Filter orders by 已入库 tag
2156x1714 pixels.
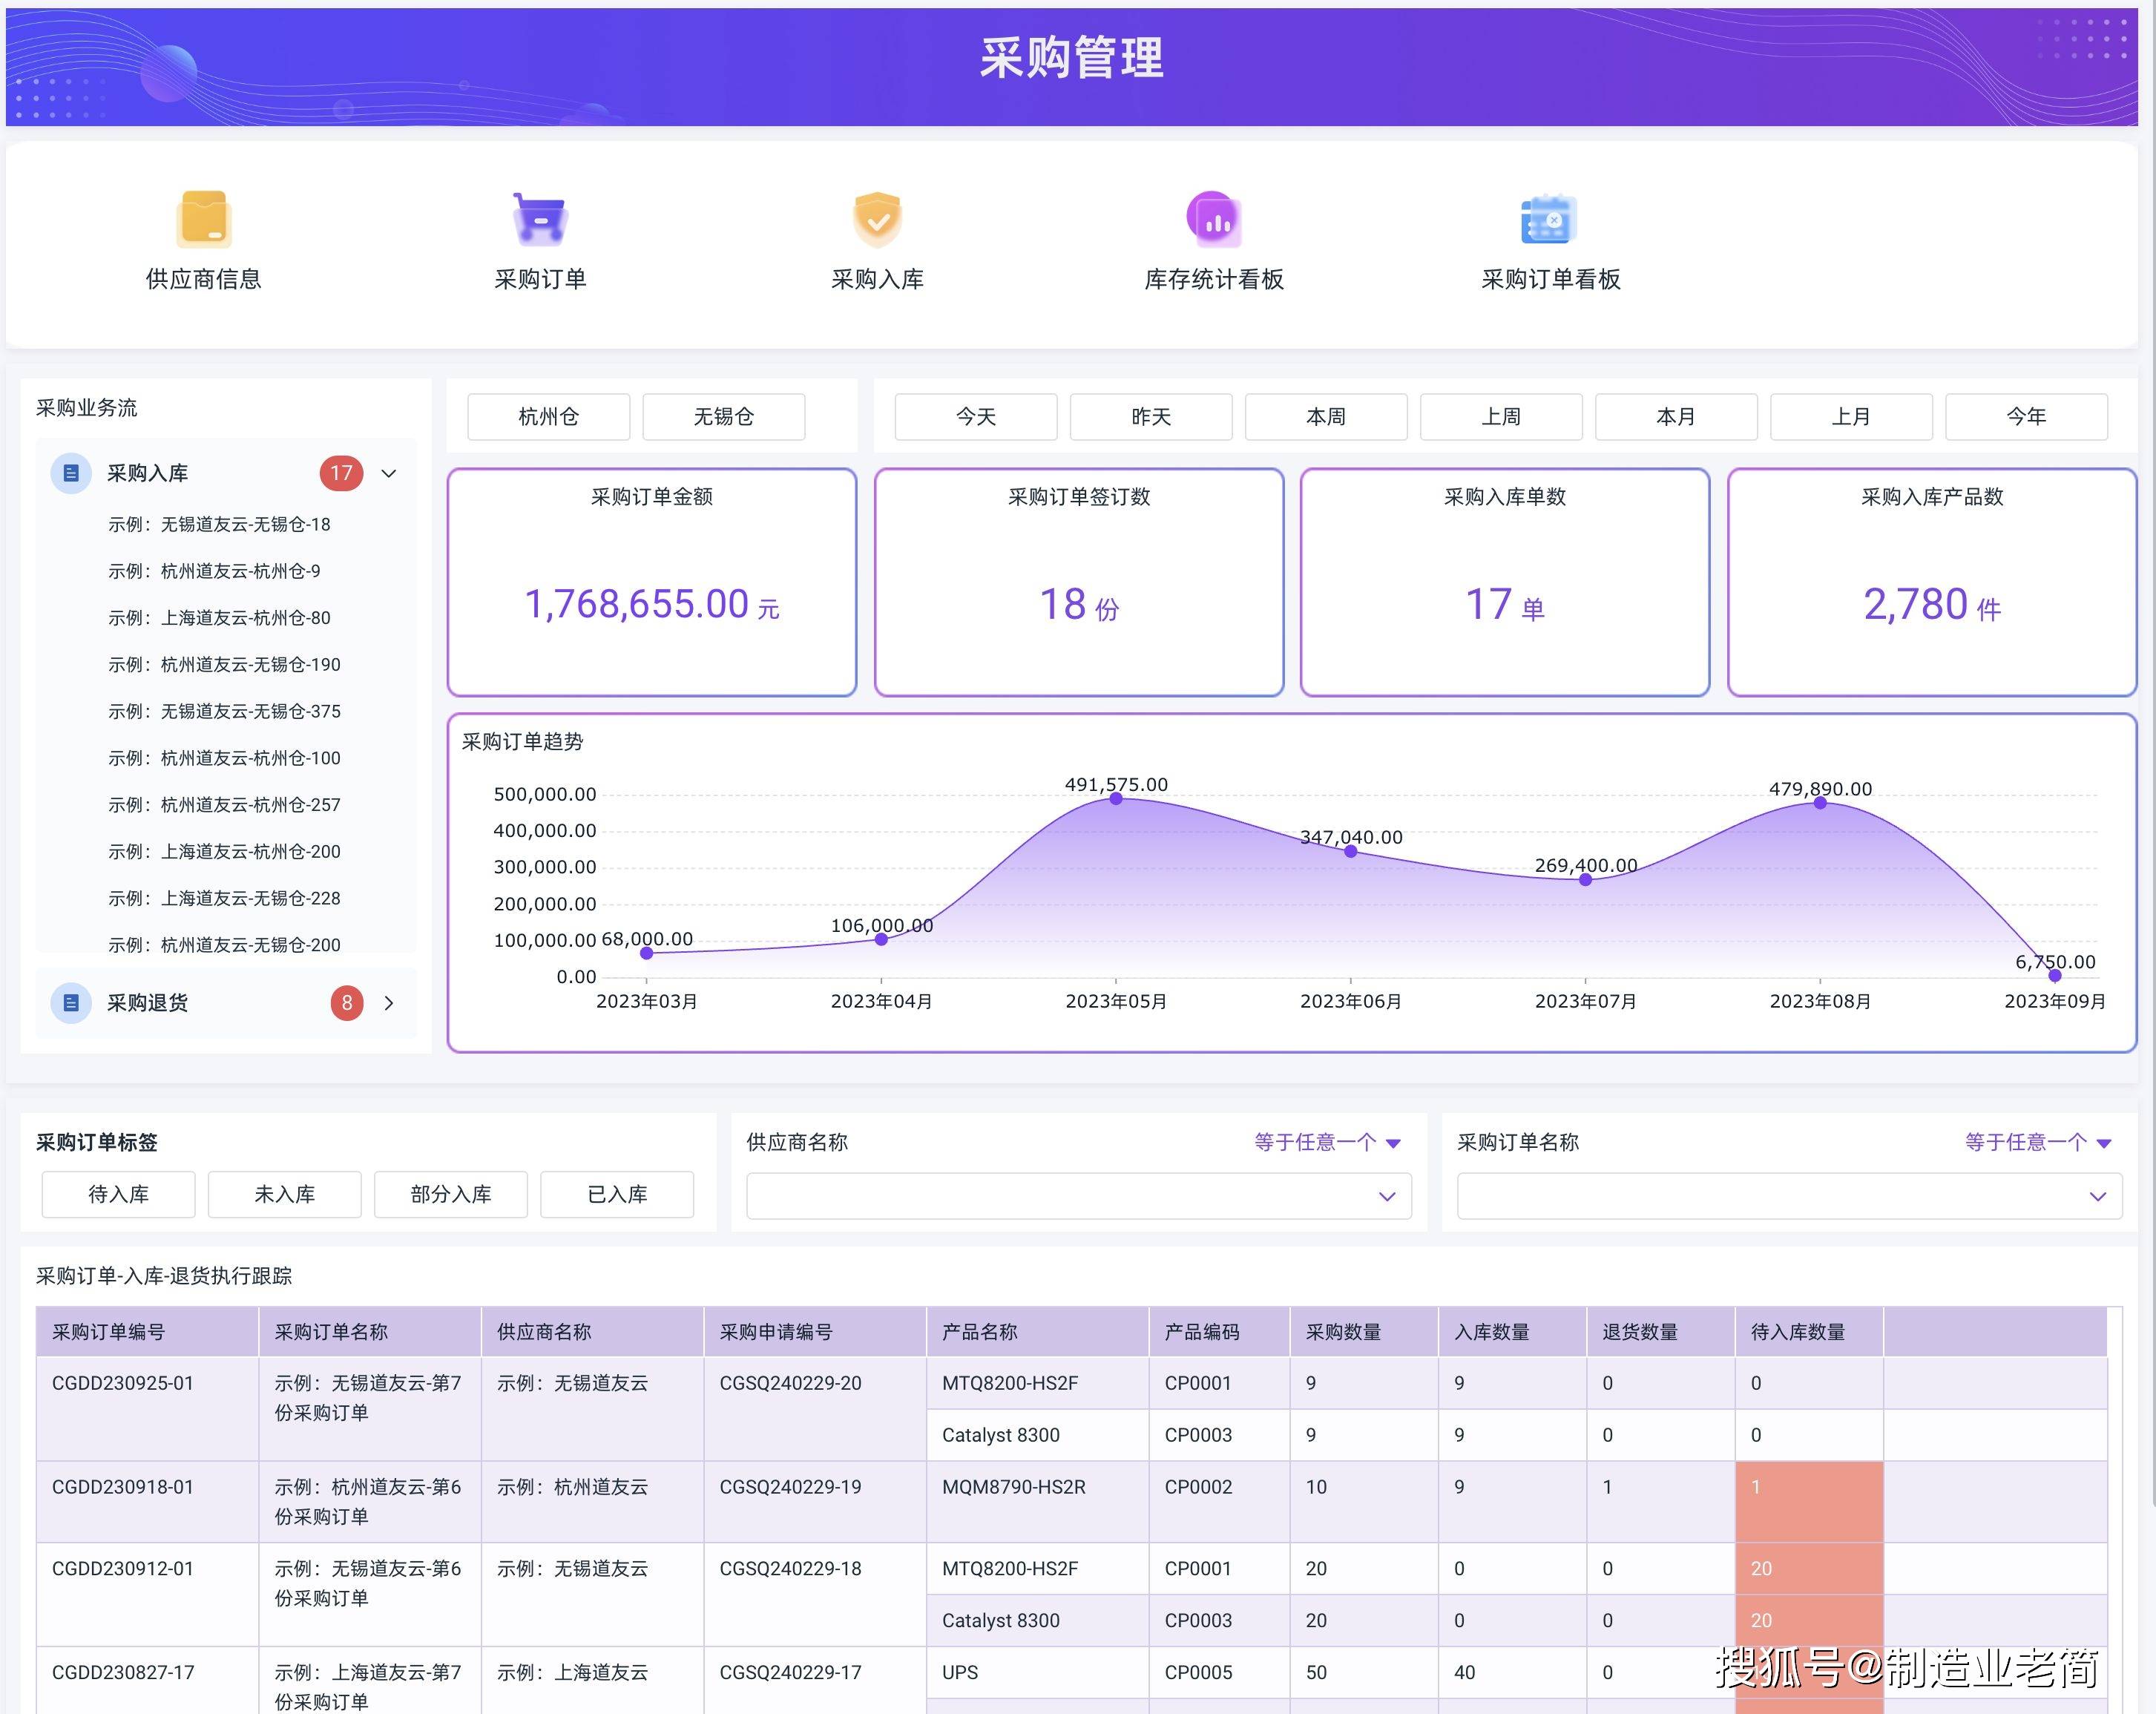coord(617,1194)
